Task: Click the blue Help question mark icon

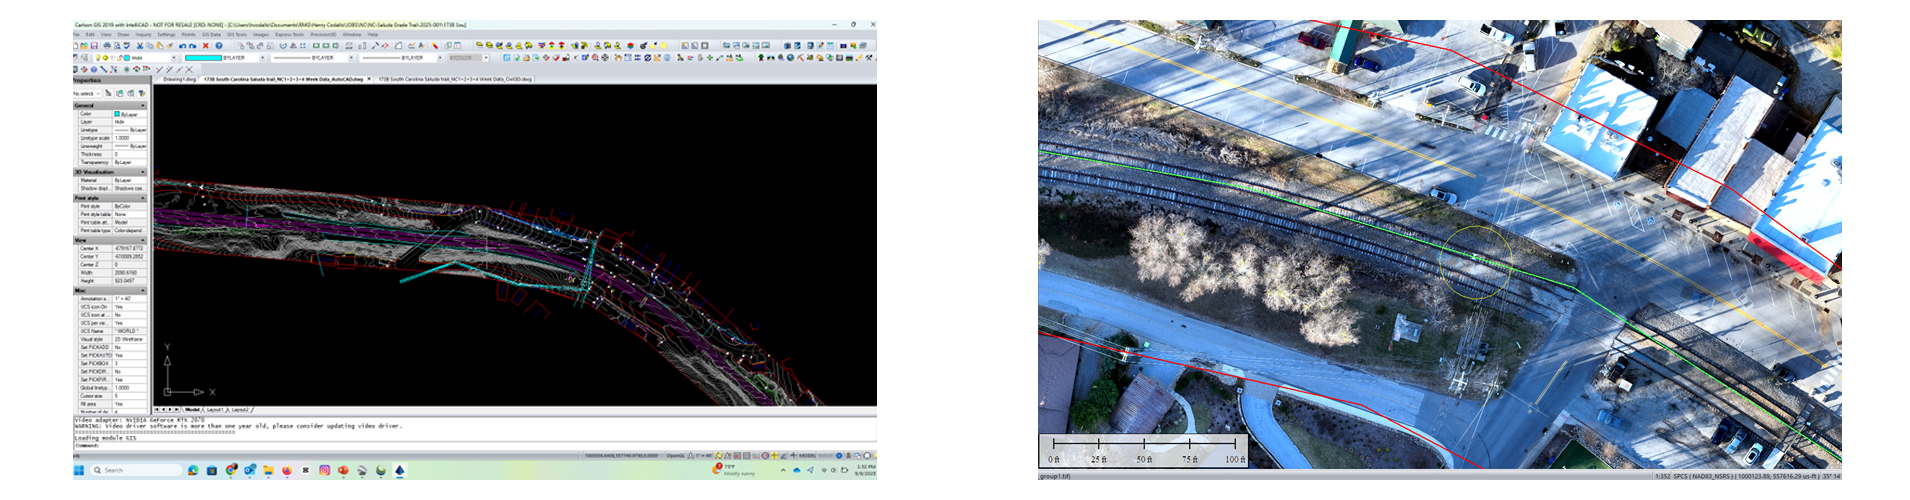Action: click(x=219, y=46)
